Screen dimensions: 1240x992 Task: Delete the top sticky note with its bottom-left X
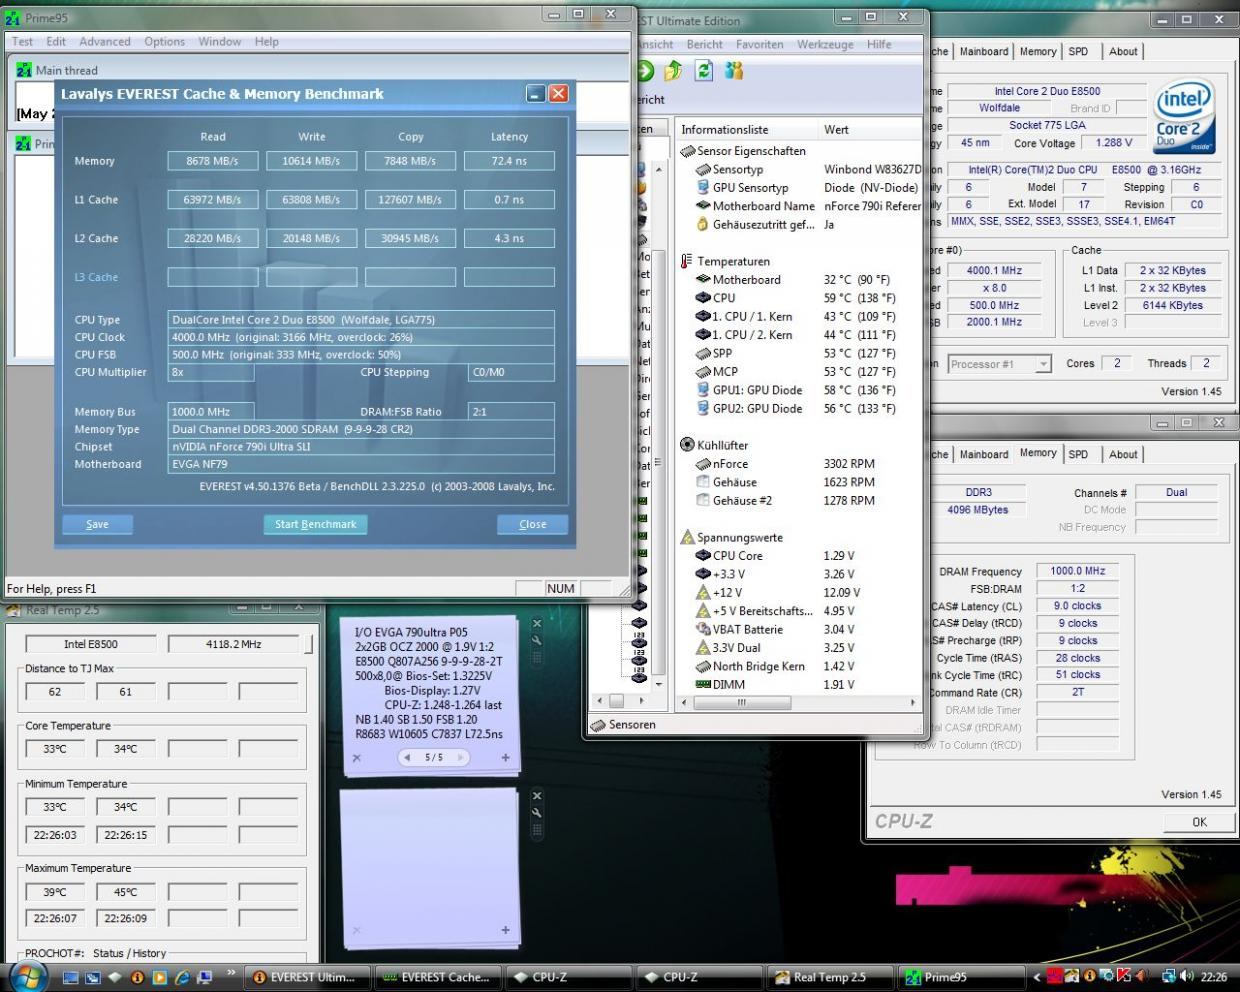[x=357, y=758]
